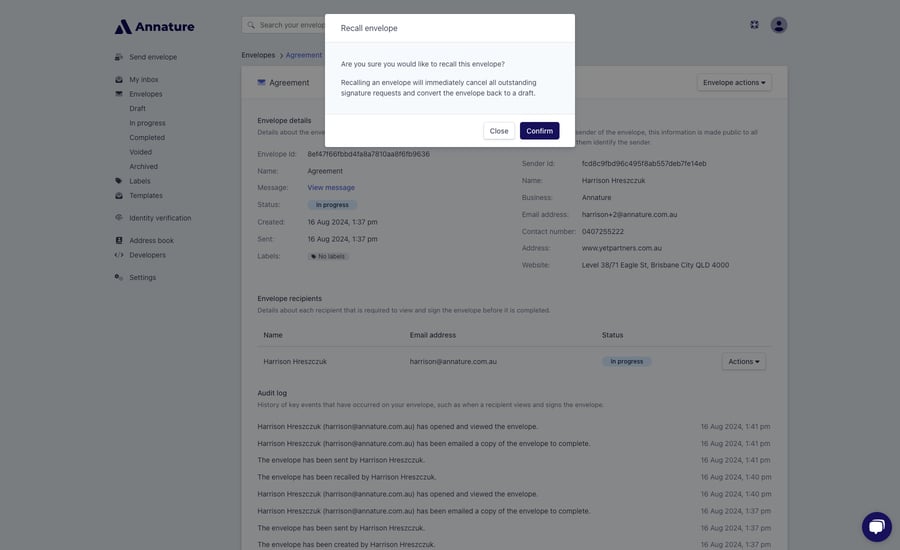Expand the recipient Actions dropdown
Image resolution: width=900 pixels, height=550 pixels.
pos(743,361)
